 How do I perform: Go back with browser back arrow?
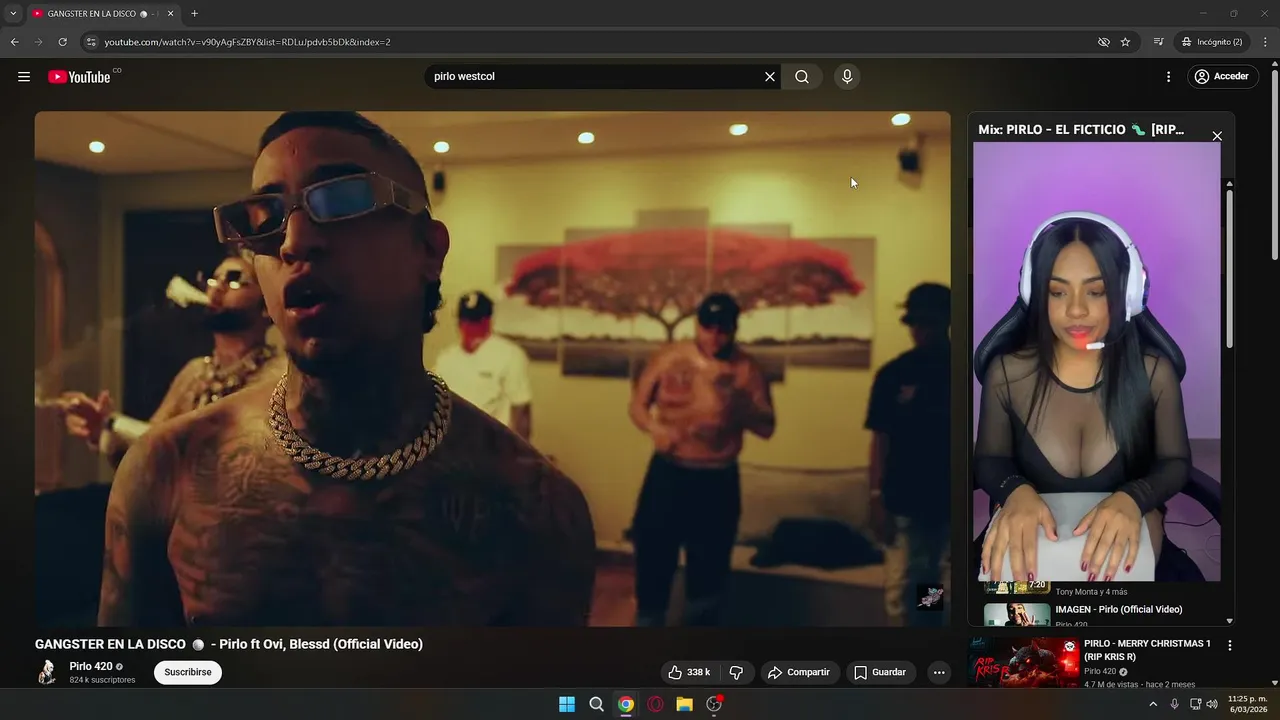(14, 42)
